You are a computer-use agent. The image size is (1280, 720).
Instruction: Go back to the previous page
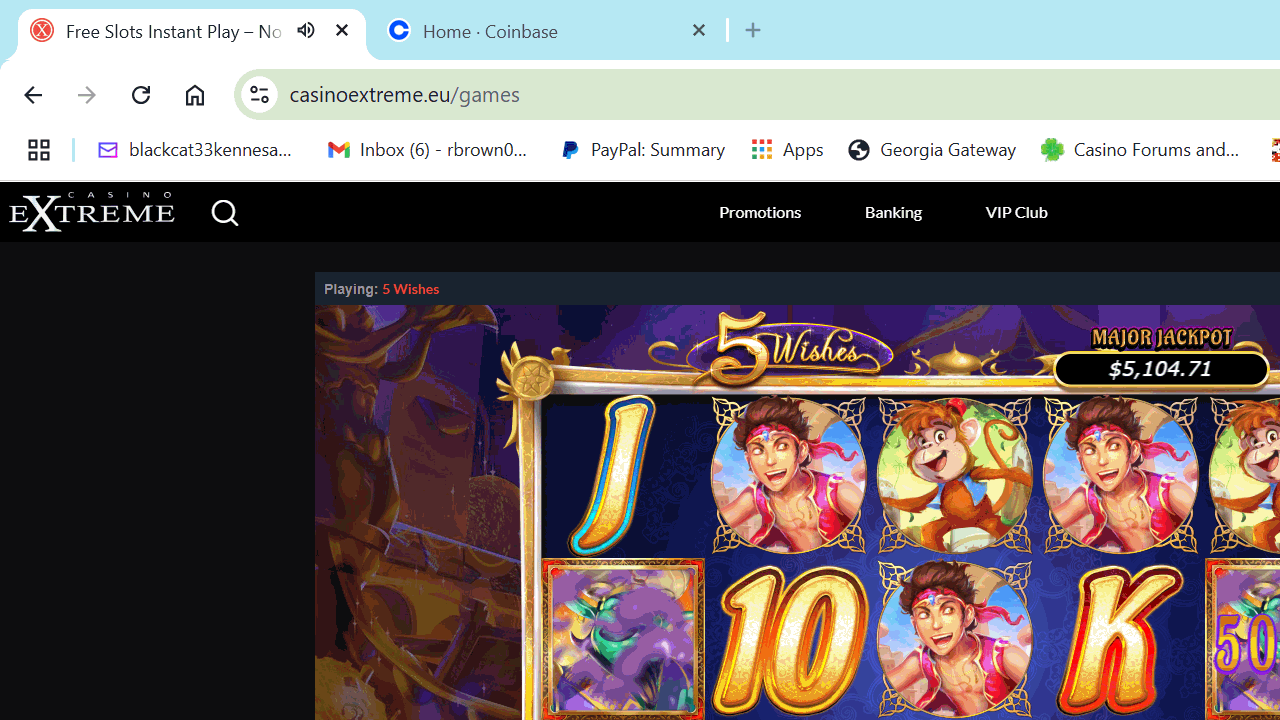click(x=33, y=95)
